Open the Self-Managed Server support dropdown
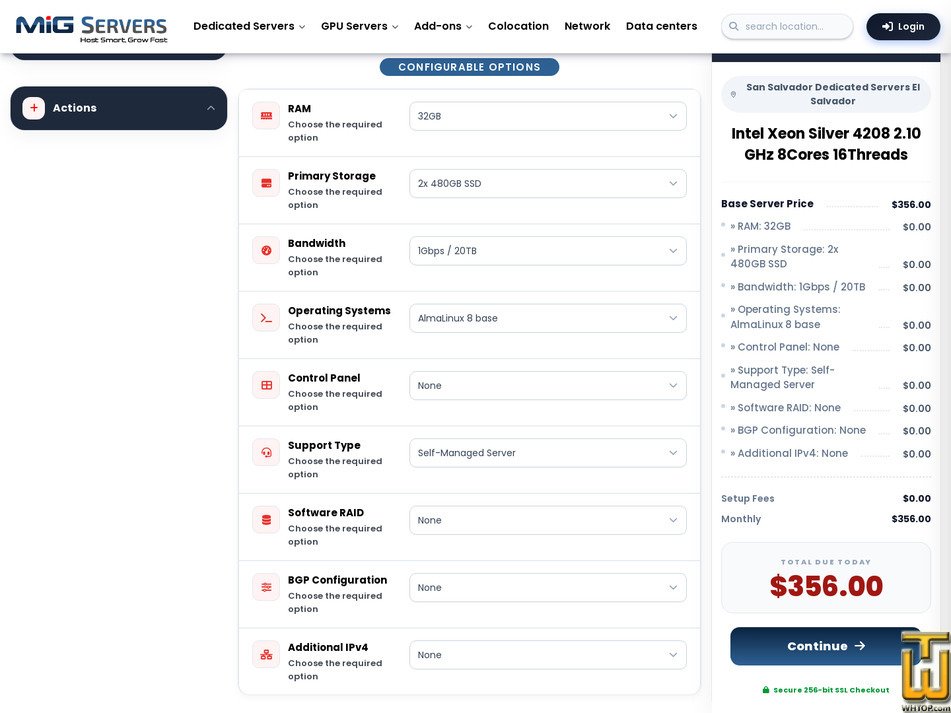 pos(548,452)
